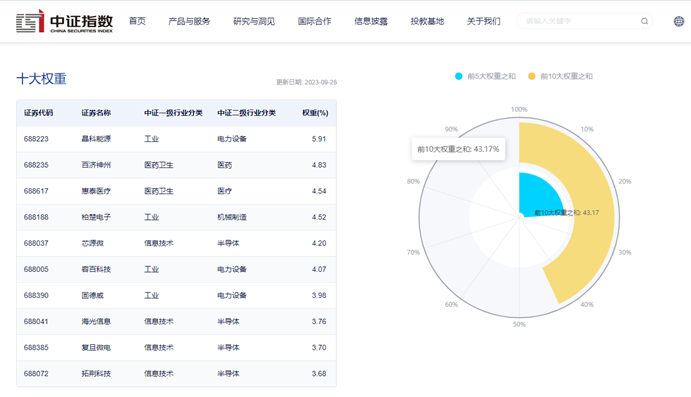Click the 证券代码 column header

pos(38,113)
